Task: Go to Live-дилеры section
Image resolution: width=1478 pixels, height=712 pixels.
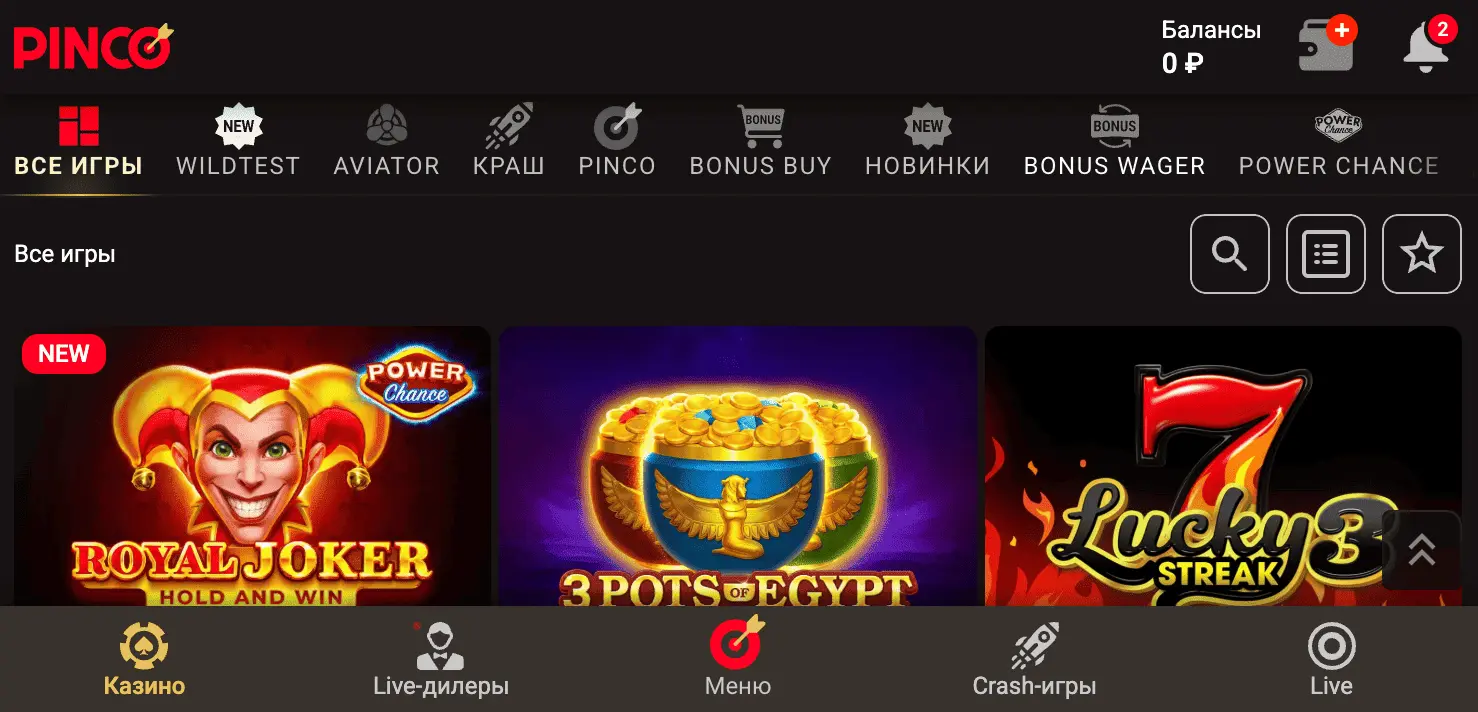Action: pos(441,659)
